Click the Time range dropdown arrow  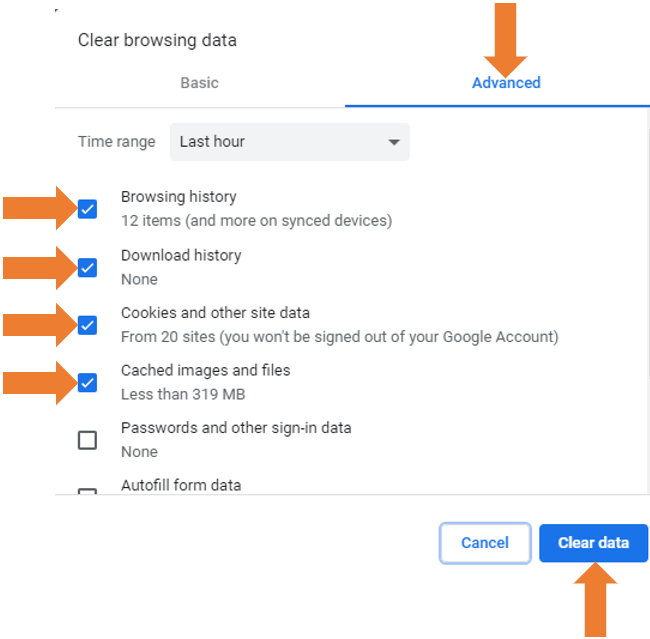(x=394, y=142)
